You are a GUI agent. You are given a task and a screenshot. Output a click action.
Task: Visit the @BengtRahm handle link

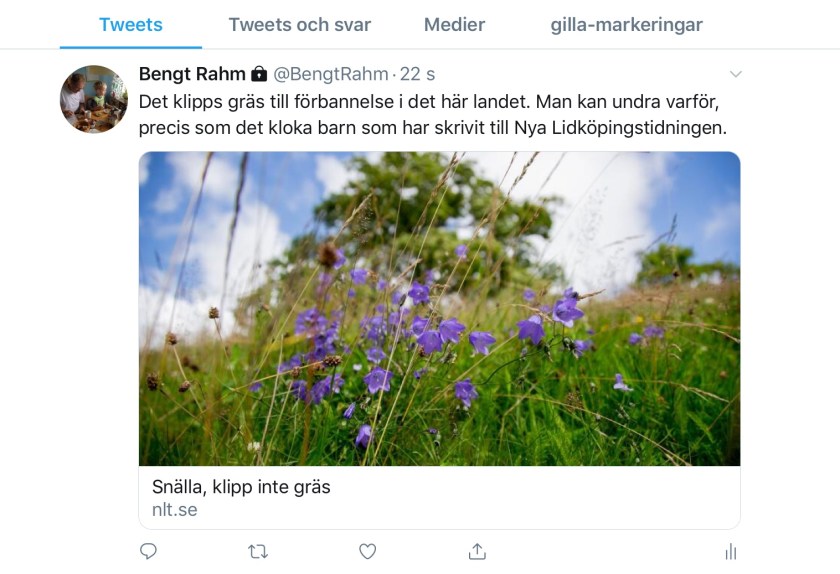[x=330, y=74]
